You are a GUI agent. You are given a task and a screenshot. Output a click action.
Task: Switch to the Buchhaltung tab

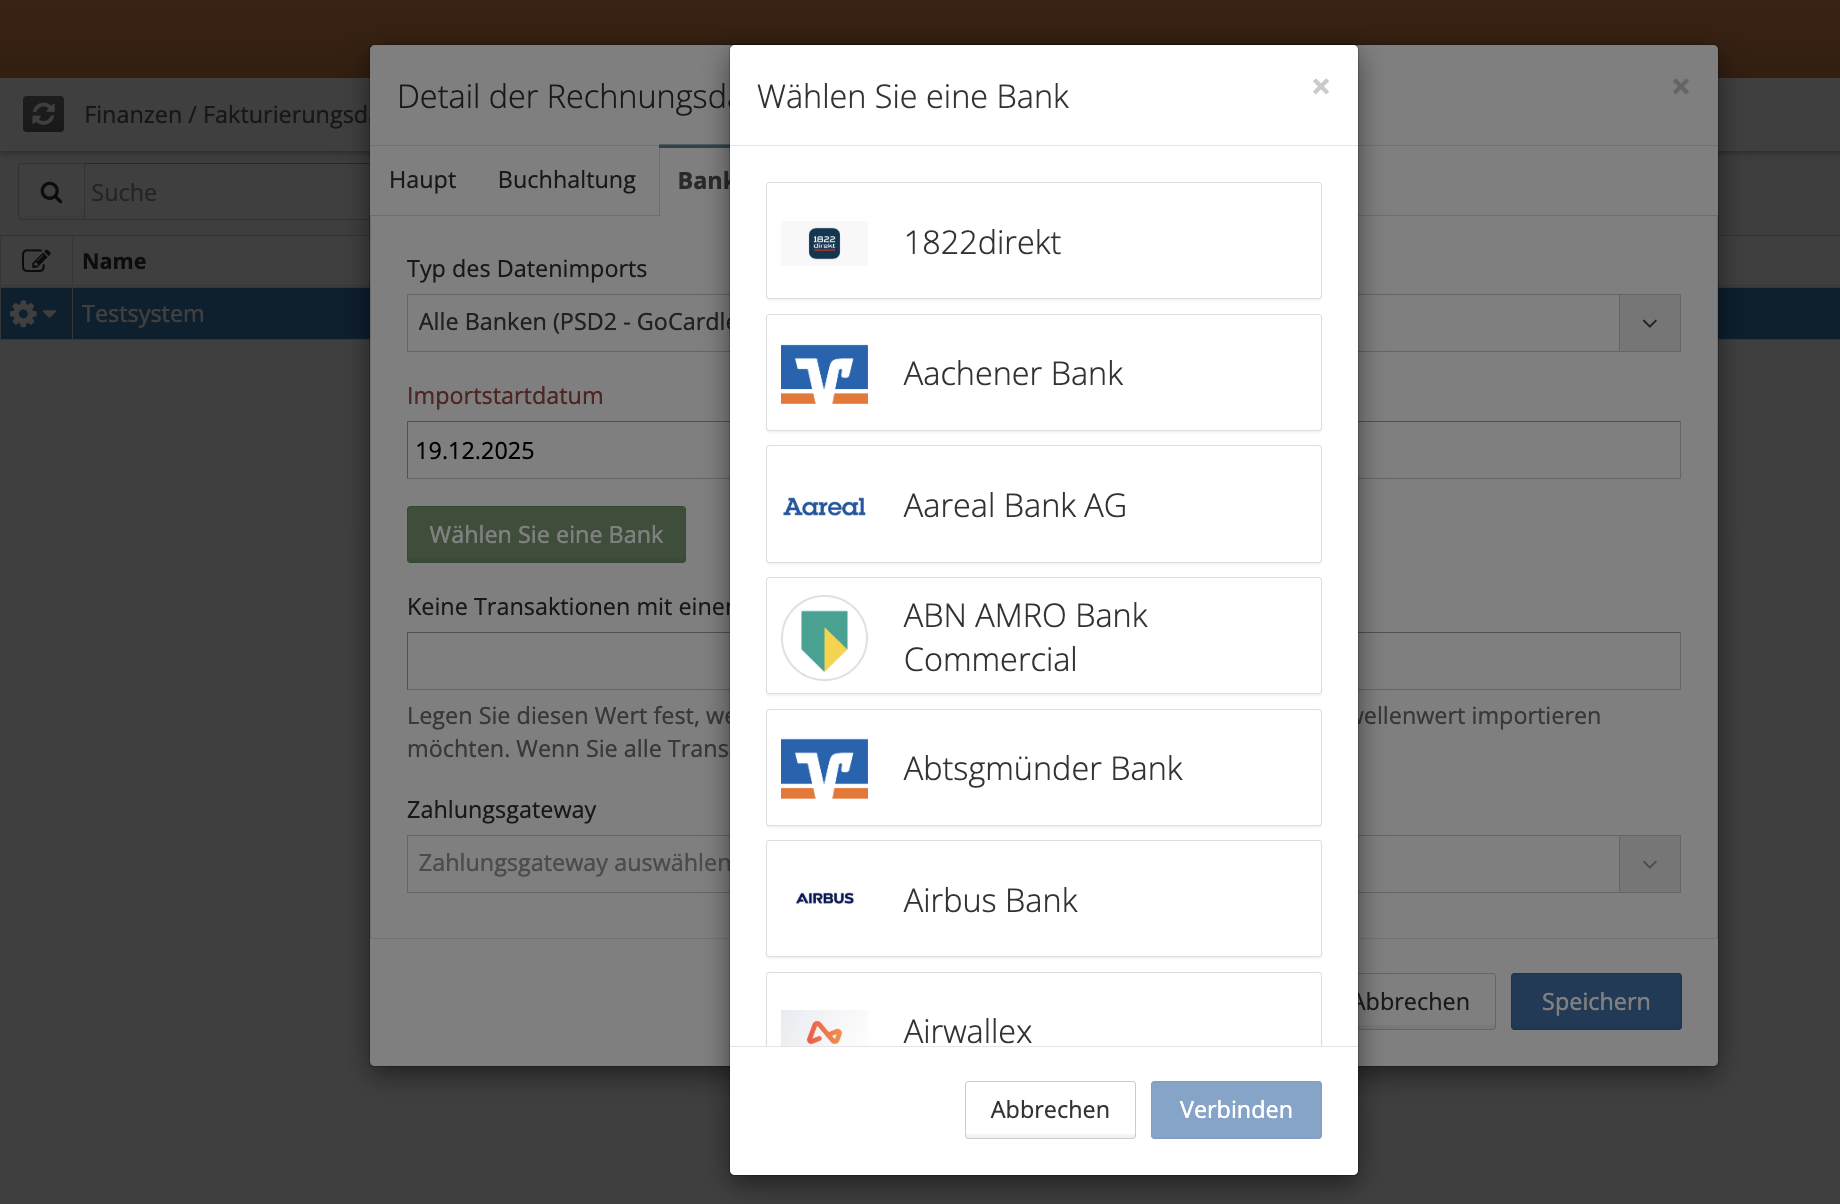[x=567, y=180]
